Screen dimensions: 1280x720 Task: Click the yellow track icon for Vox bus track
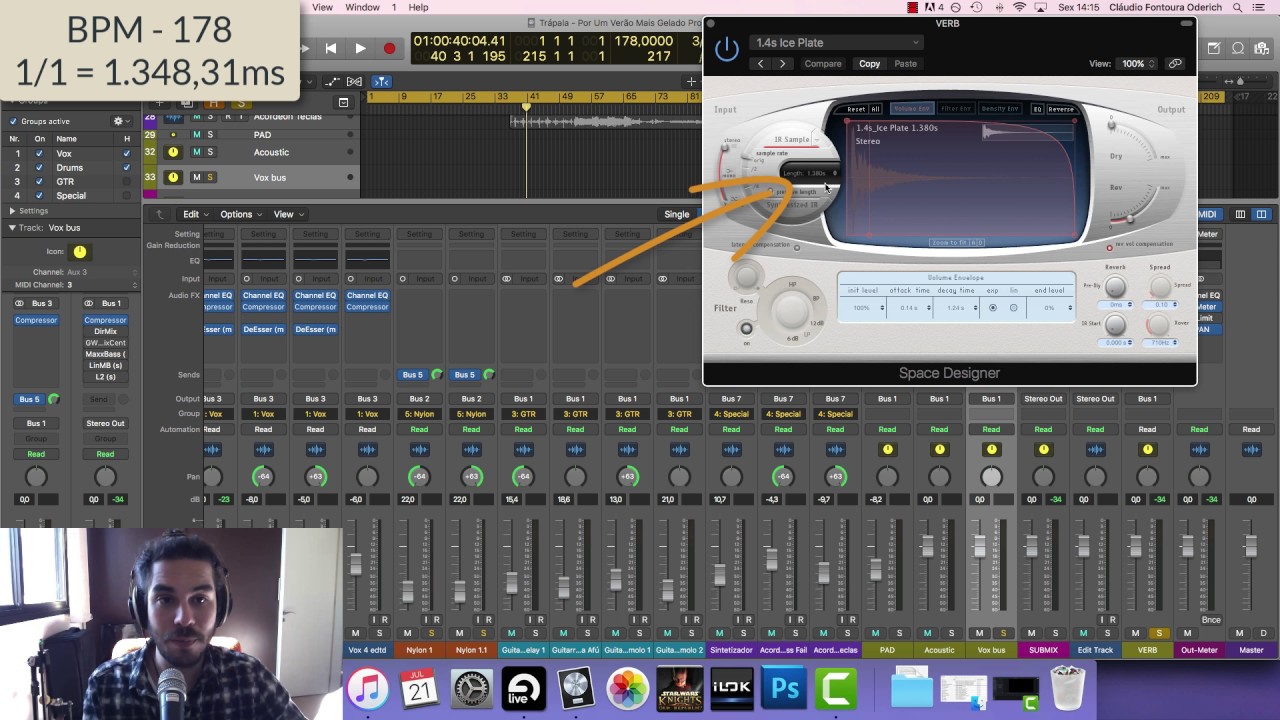(x=173, y=177)
